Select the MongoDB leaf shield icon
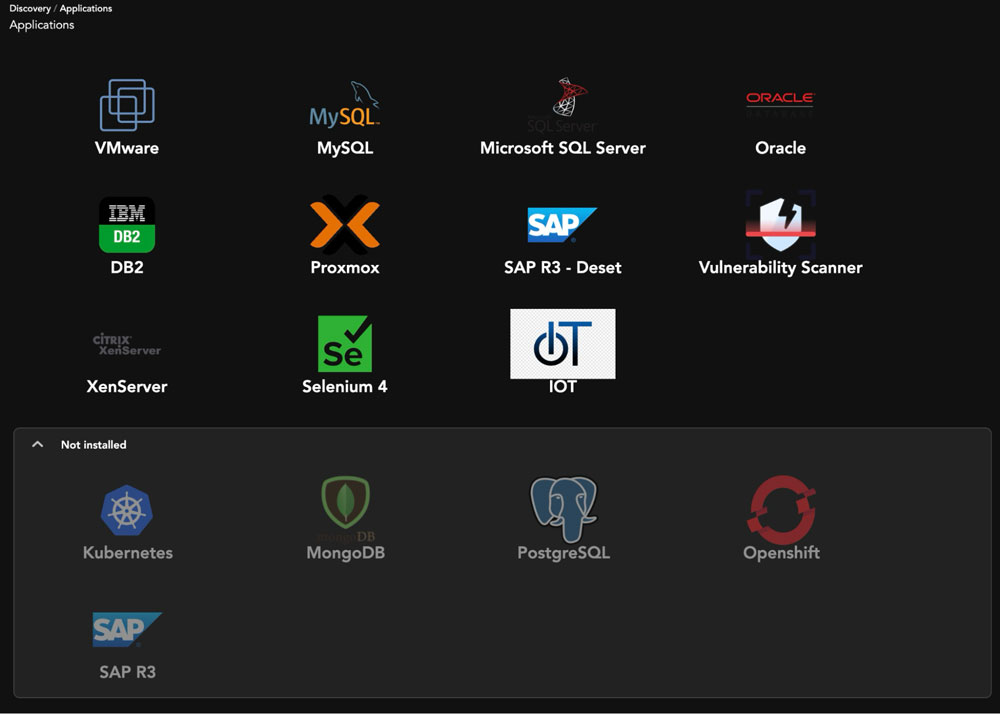This screenshot has height=714, width=1000. point(345,509)
